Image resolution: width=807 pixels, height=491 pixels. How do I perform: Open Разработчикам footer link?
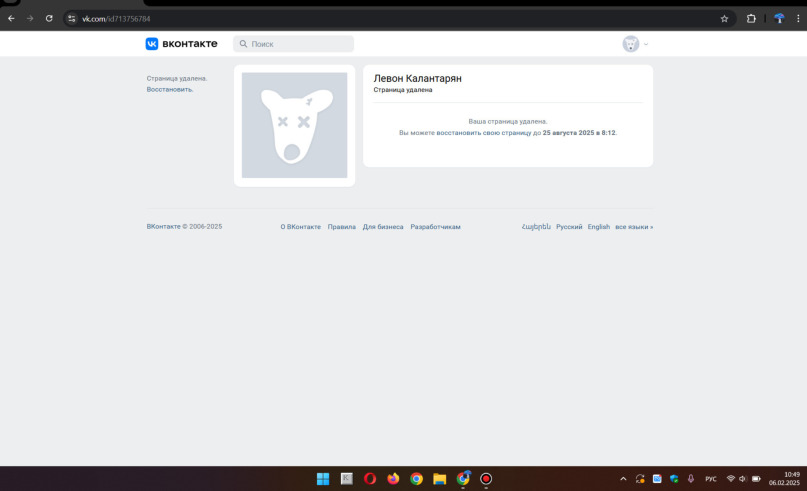435,227
